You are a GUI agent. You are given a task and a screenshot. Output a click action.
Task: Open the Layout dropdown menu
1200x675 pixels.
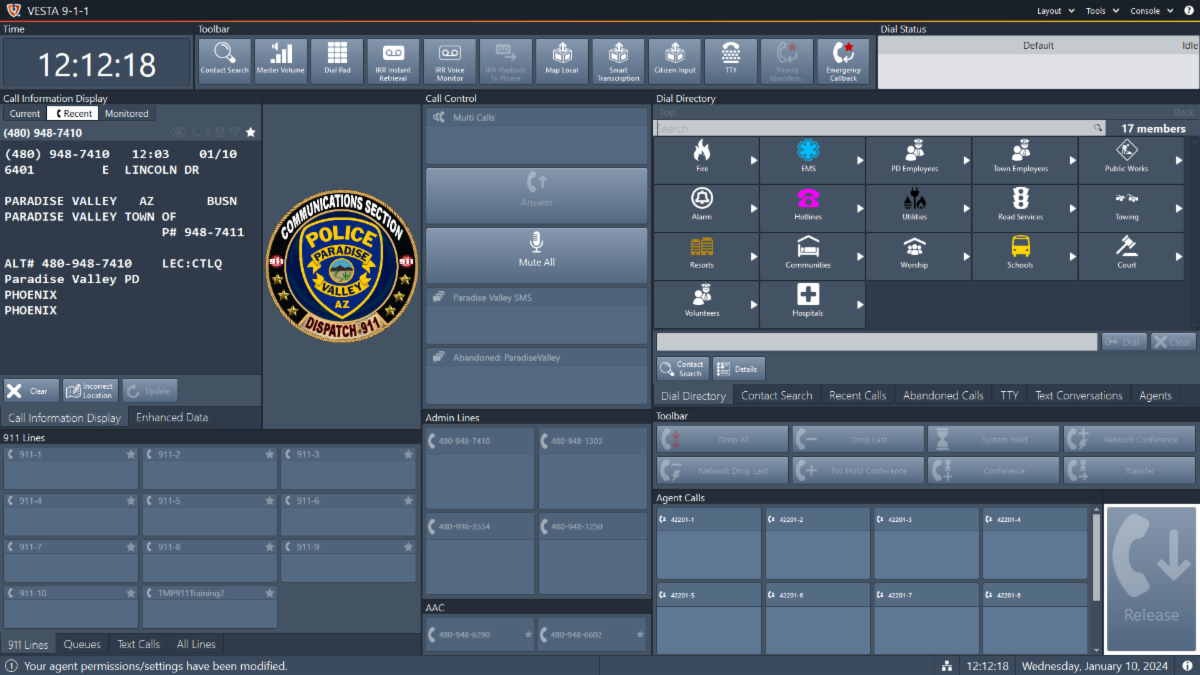pos(1054,11)
